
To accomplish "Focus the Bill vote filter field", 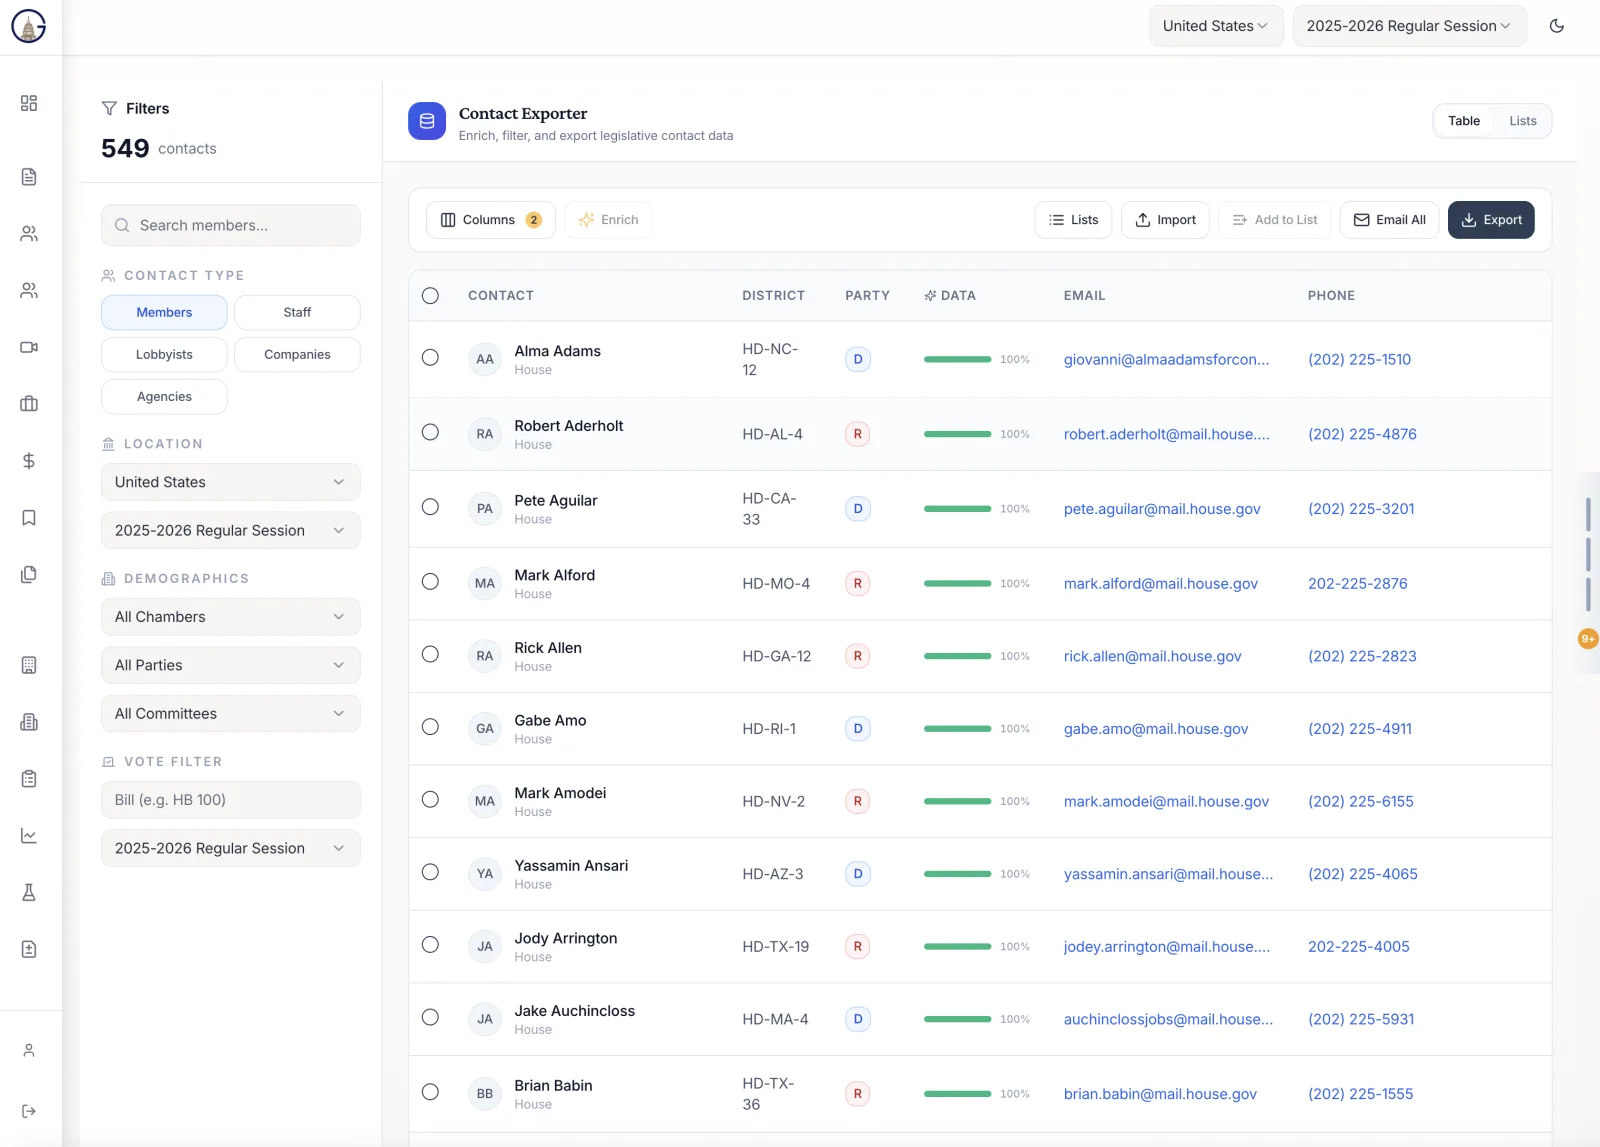I will click(231, 800).
